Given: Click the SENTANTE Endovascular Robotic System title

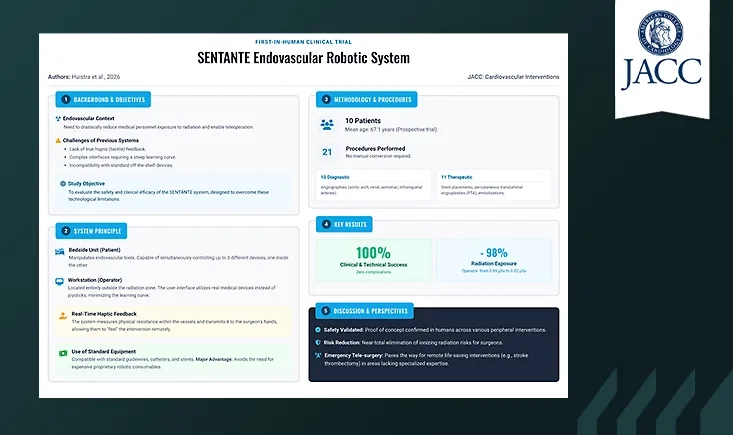Looking at the screenshot, I should pos(303,58).
